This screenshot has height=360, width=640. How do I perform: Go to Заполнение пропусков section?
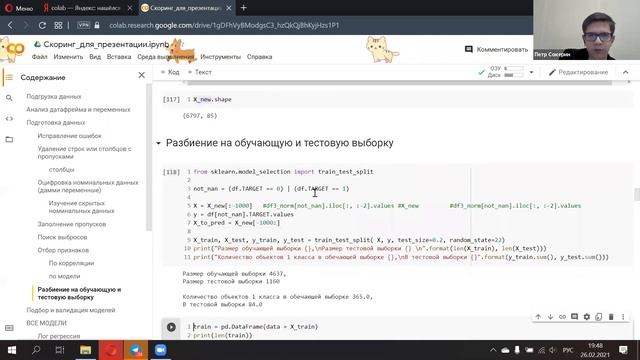point(72,224)
